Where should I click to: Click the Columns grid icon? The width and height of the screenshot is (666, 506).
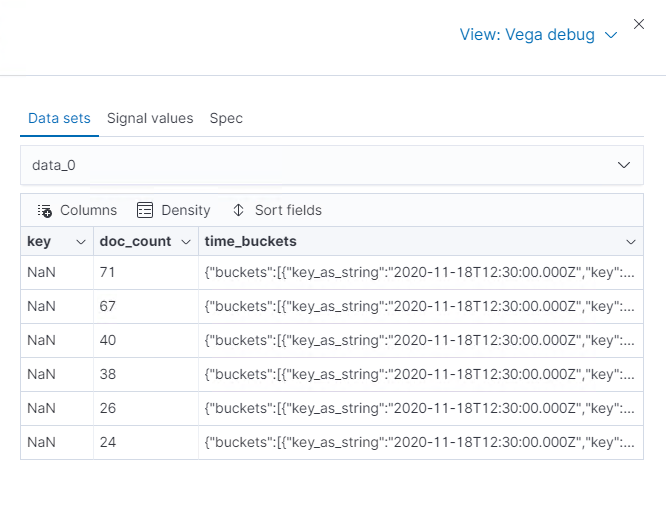[x=45, y=210]
